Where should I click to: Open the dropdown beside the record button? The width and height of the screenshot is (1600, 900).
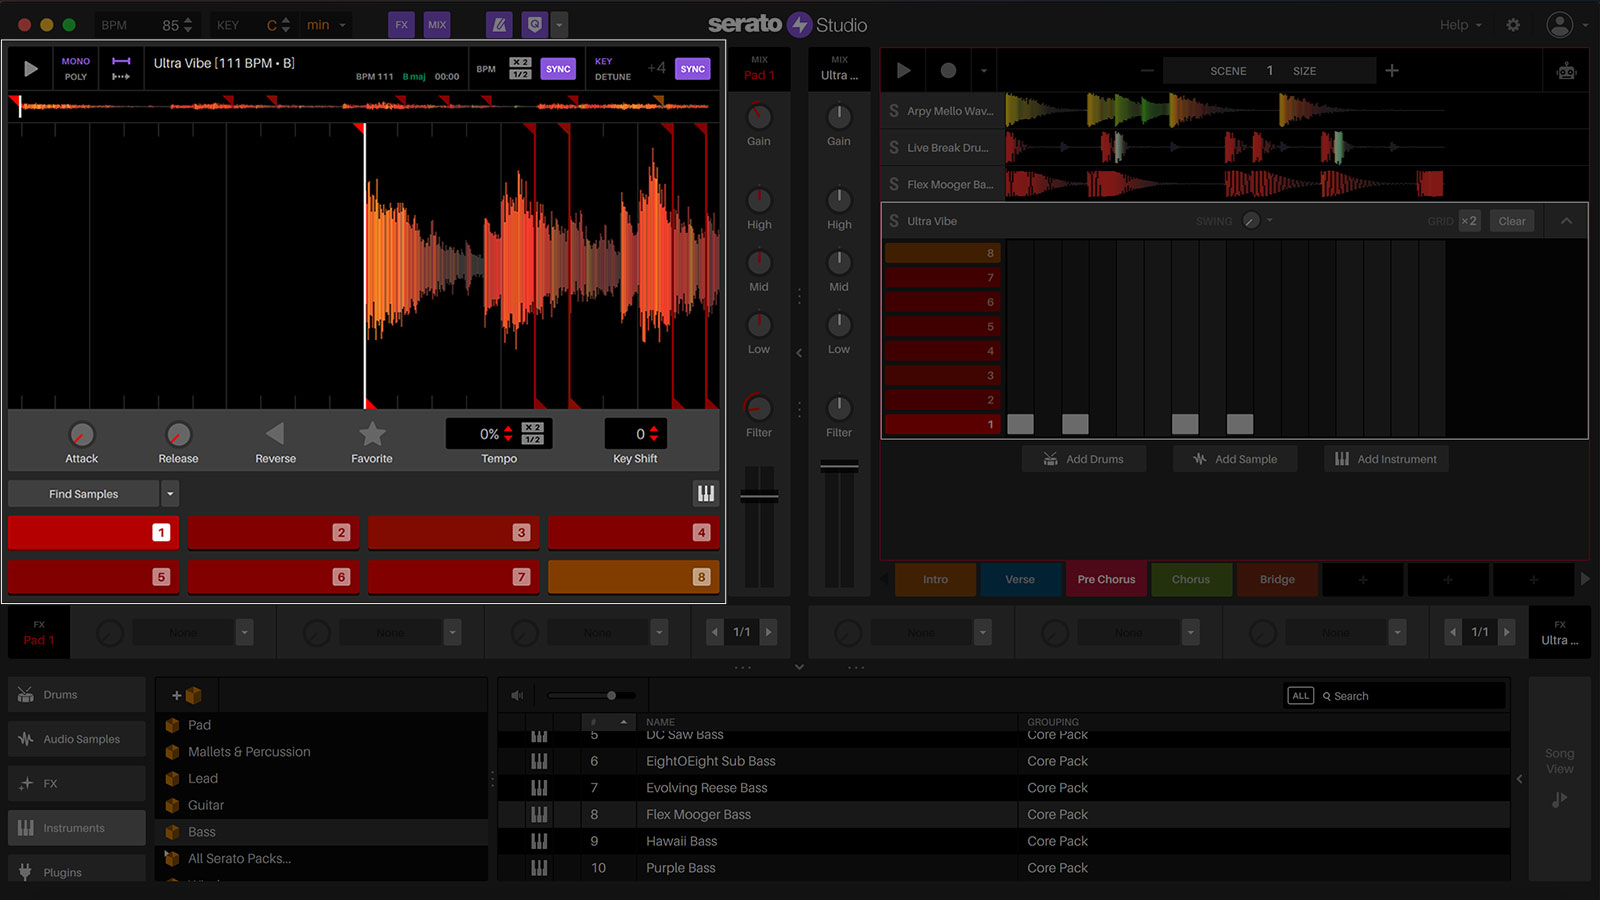click(x=984, y=70)
